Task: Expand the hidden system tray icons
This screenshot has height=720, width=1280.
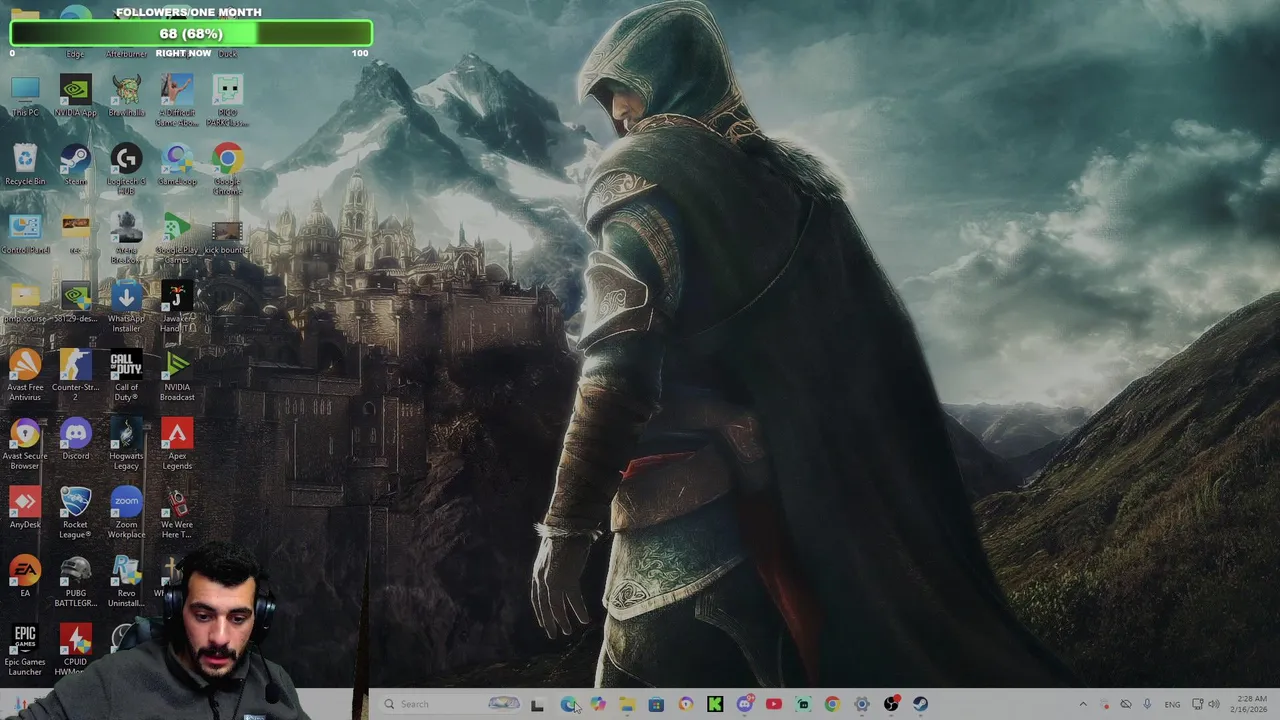Action: [1083, 704]
